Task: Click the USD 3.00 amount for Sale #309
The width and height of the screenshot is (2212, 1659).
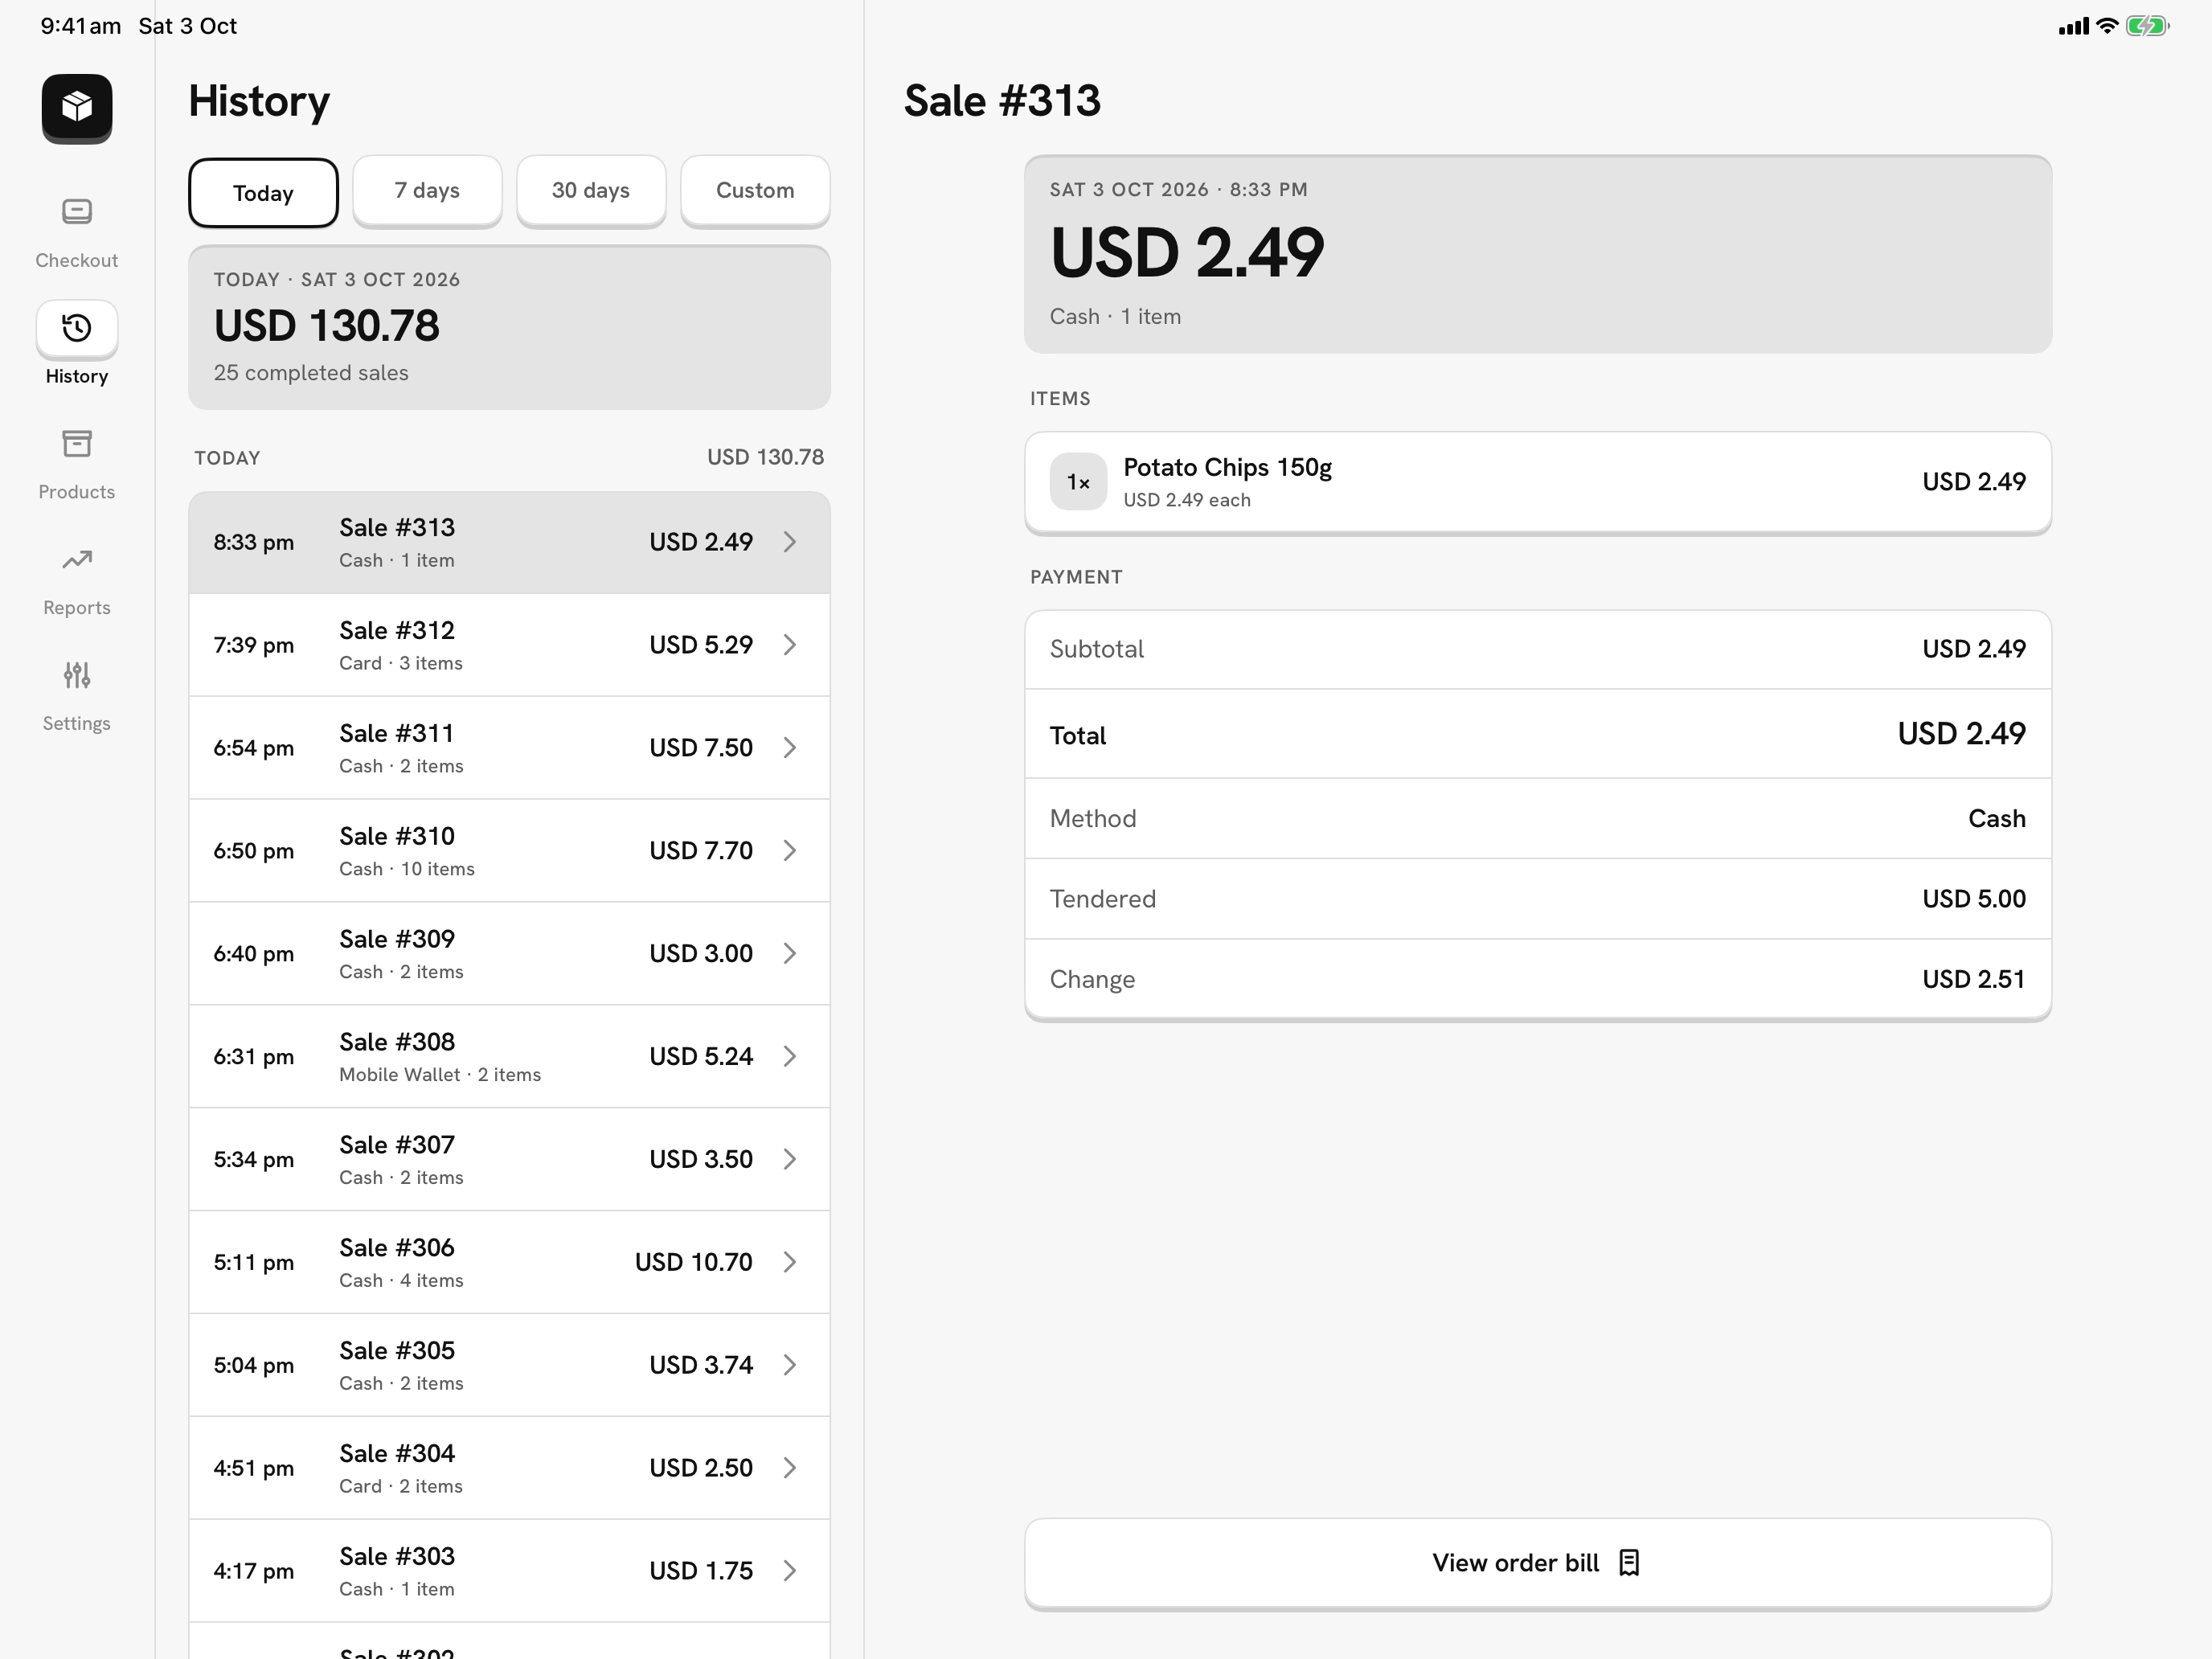Action: click(x=701, y=954)
